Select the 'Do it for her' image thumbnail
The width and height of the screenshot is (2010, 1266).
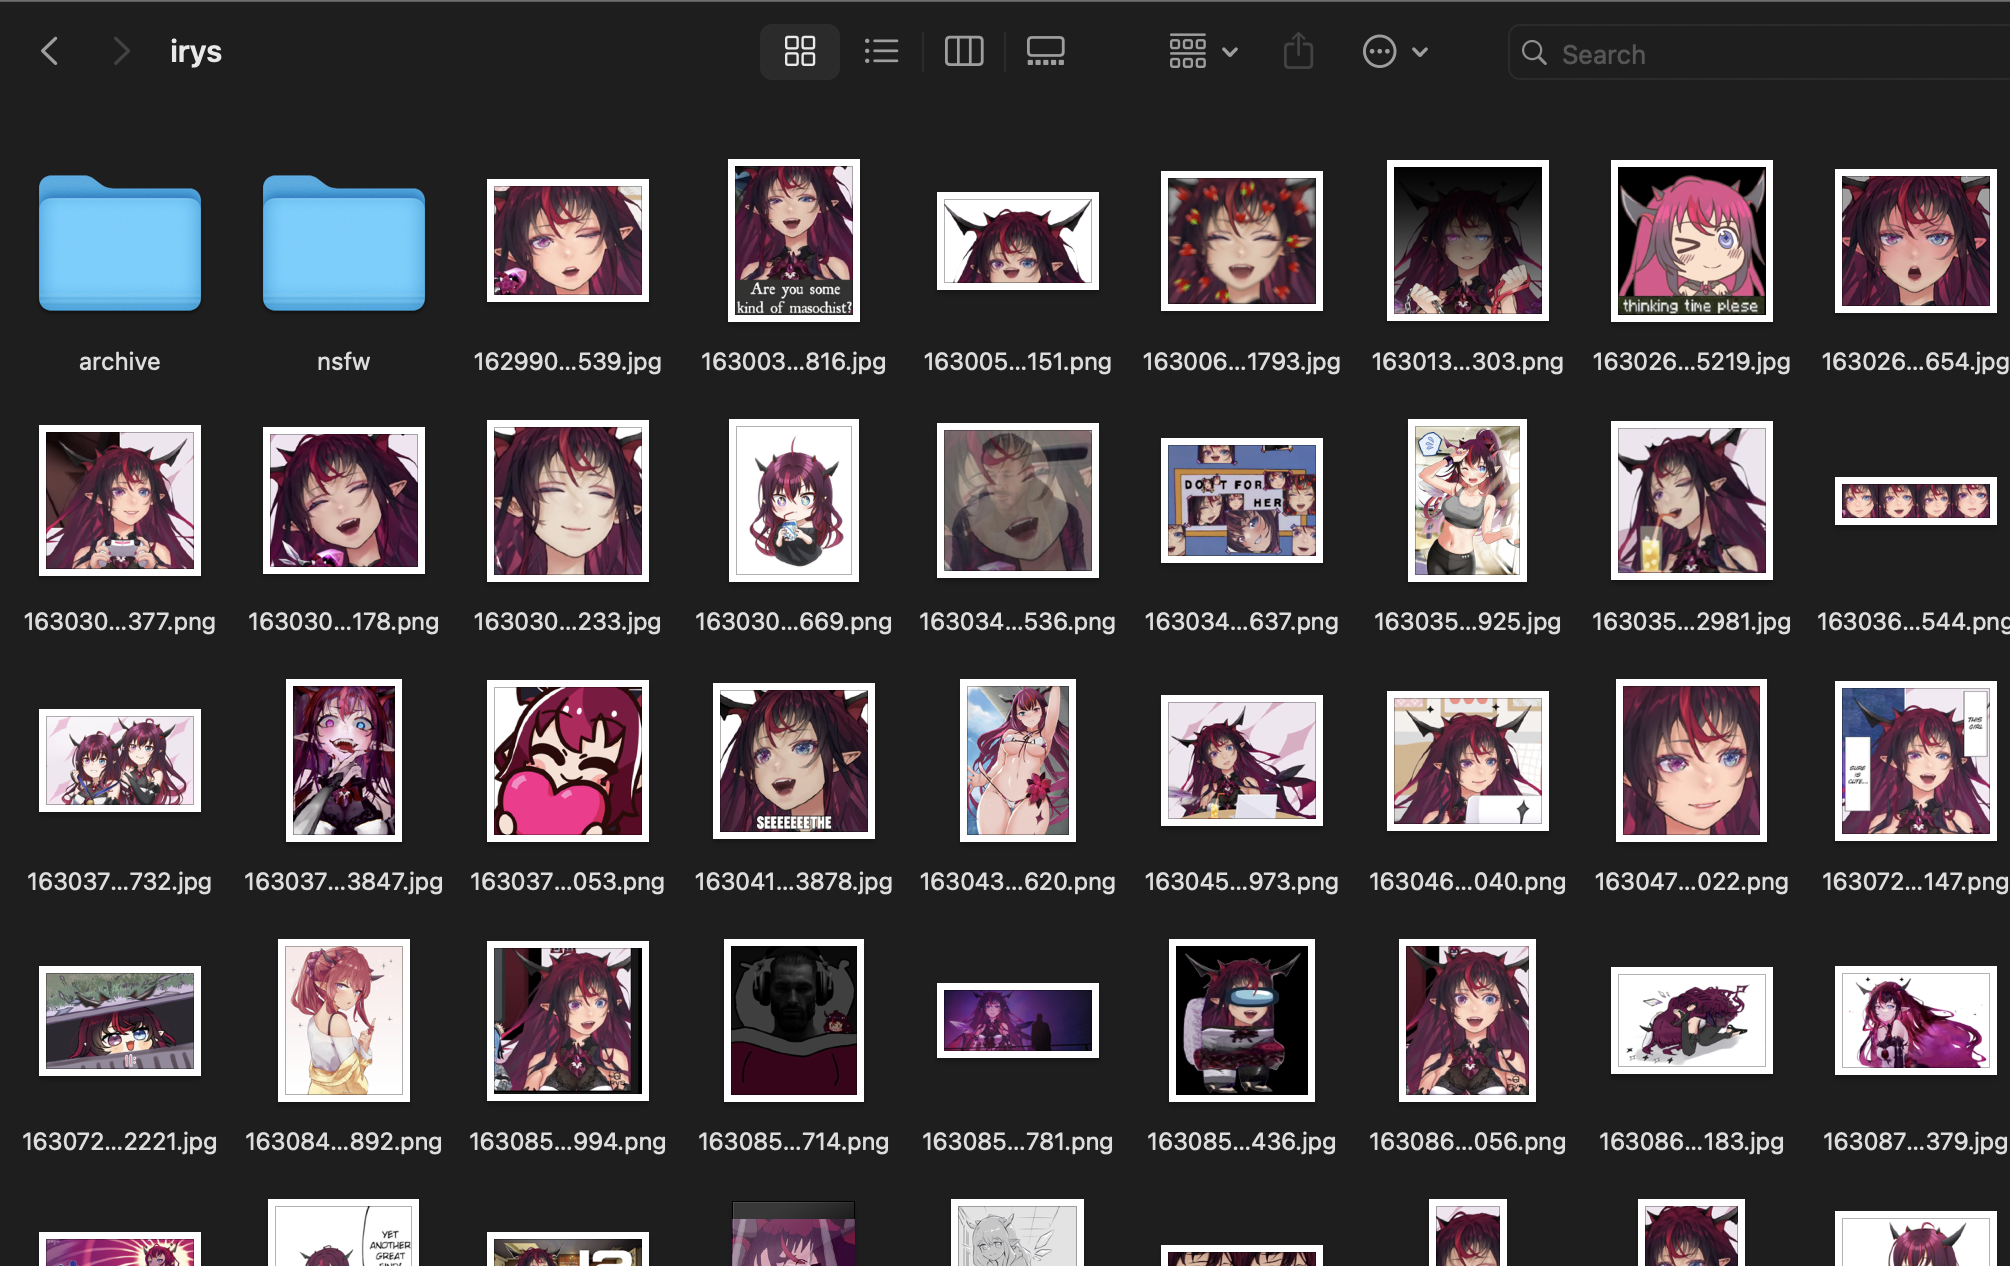(1241, 500)
